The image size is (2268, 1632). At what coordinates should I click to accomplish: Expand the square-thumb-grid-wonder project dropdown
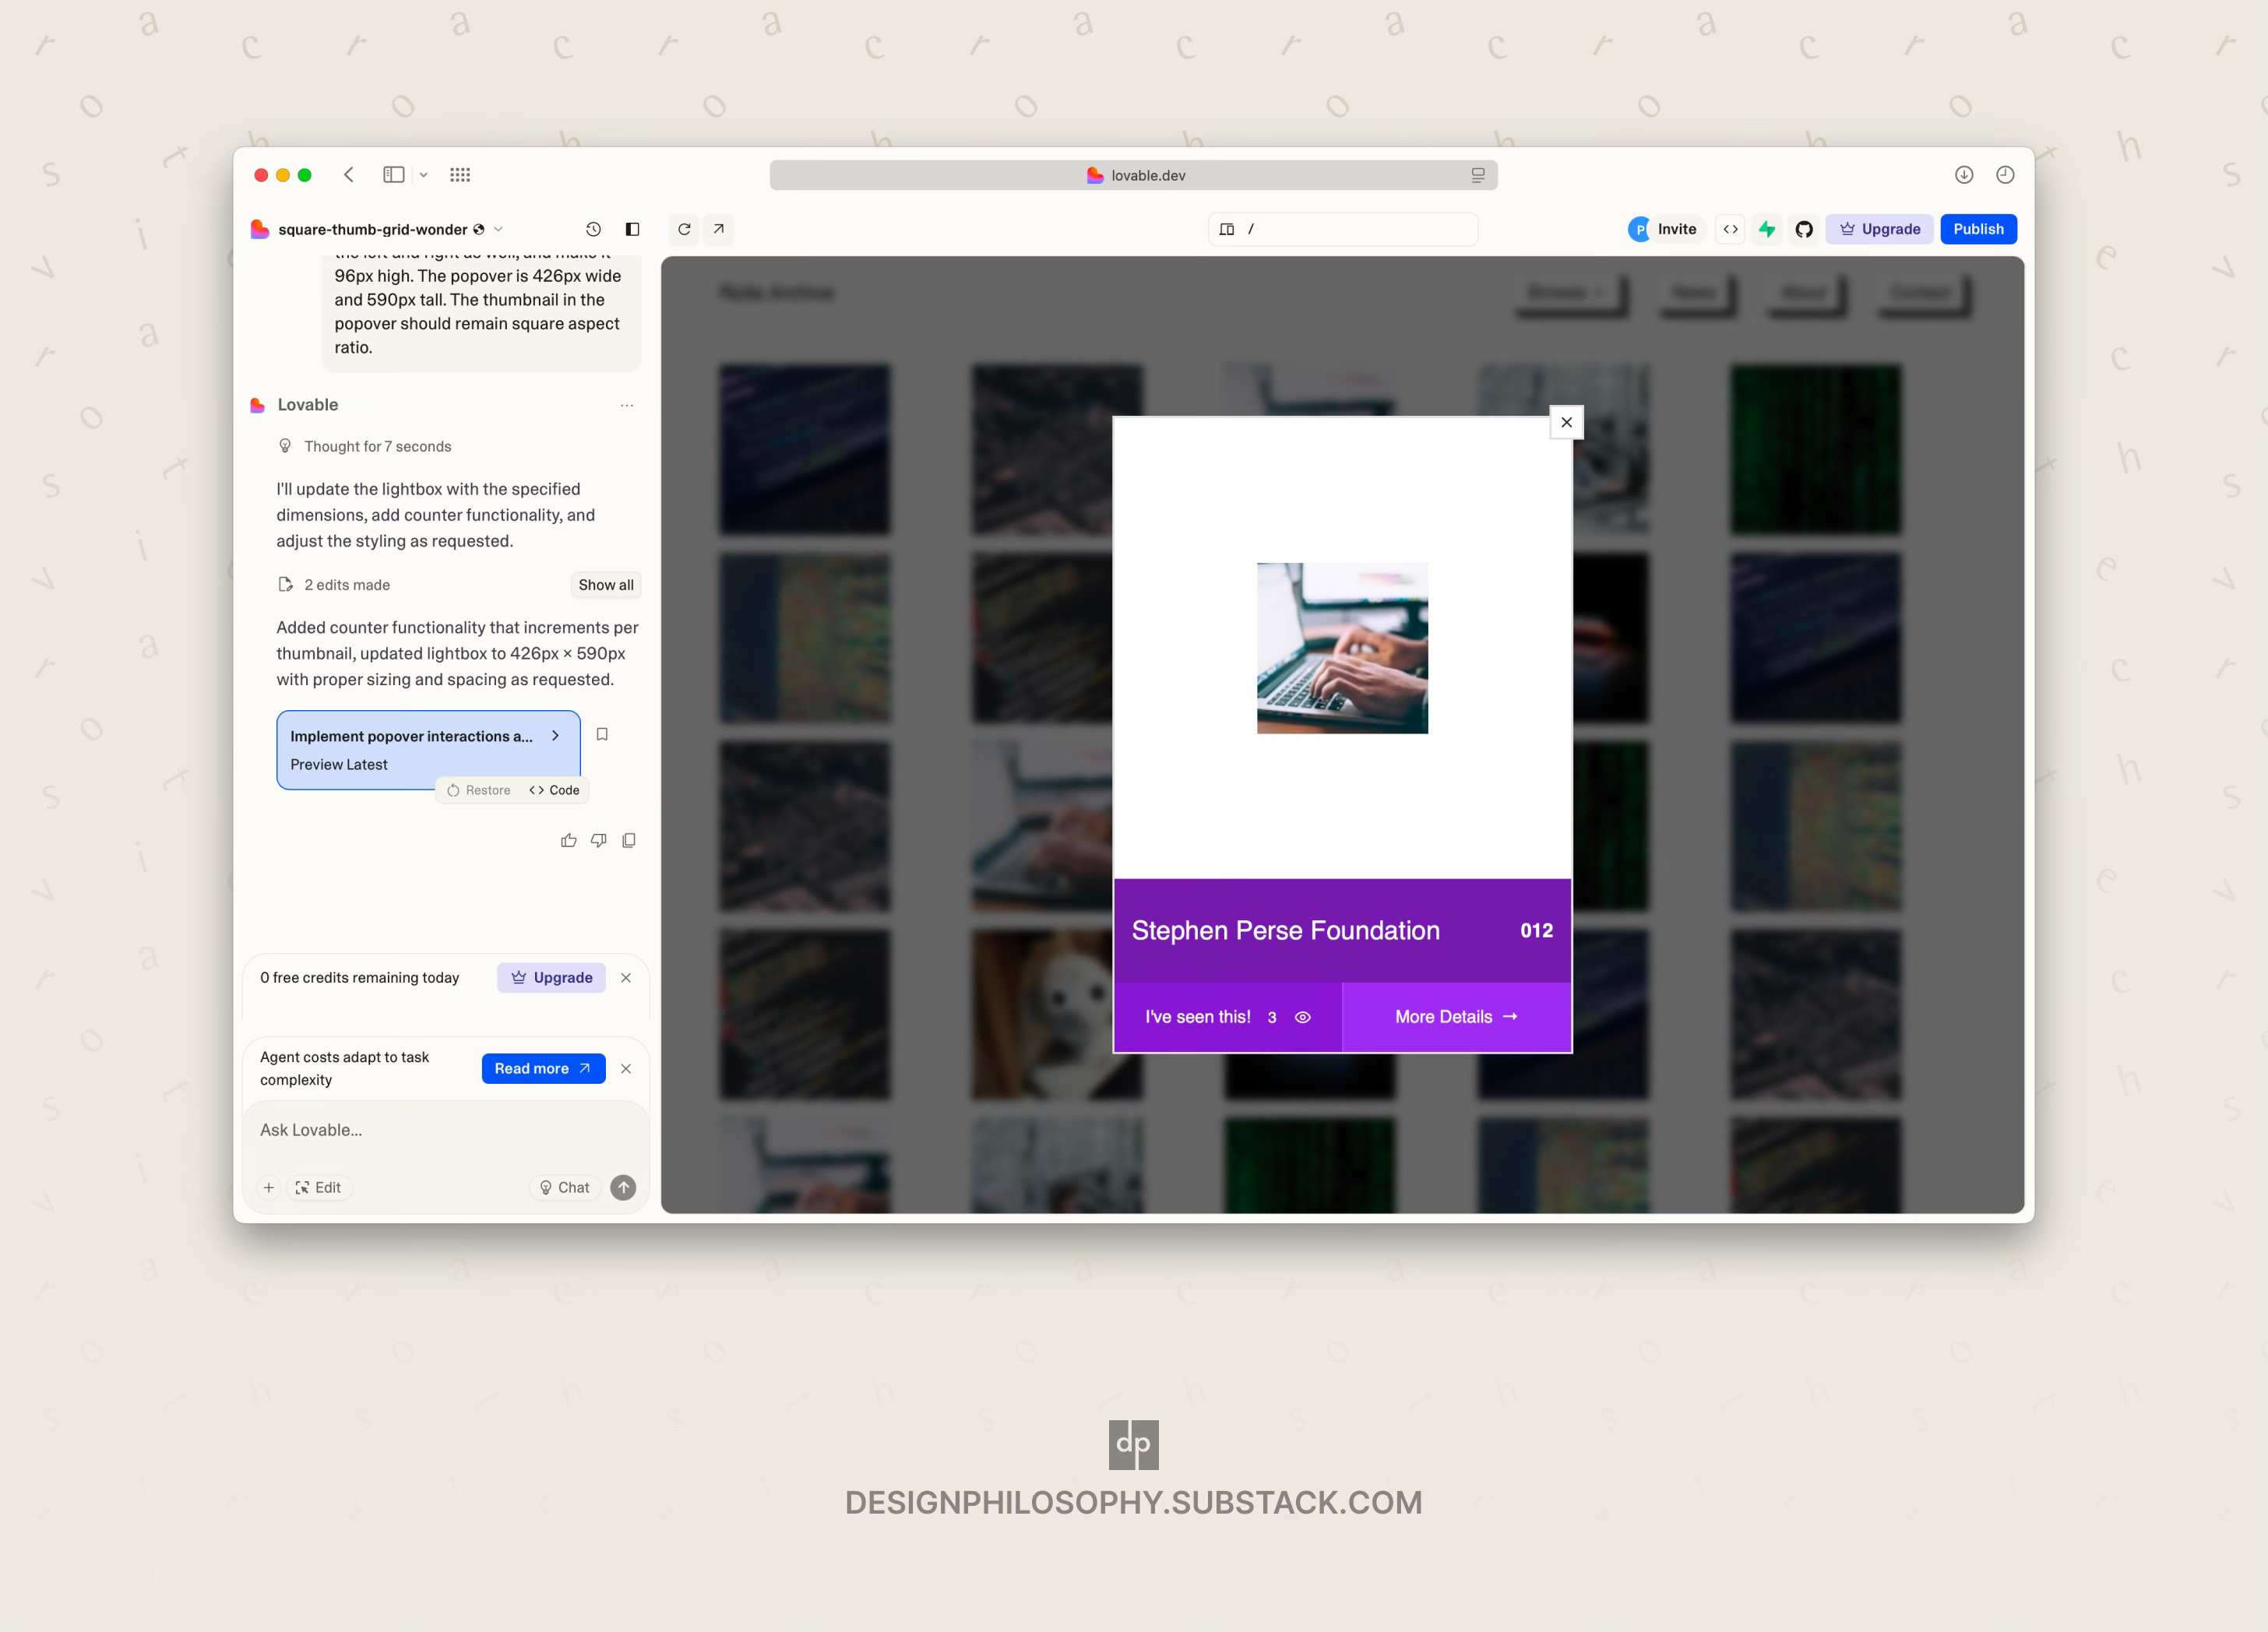(499, 229)
